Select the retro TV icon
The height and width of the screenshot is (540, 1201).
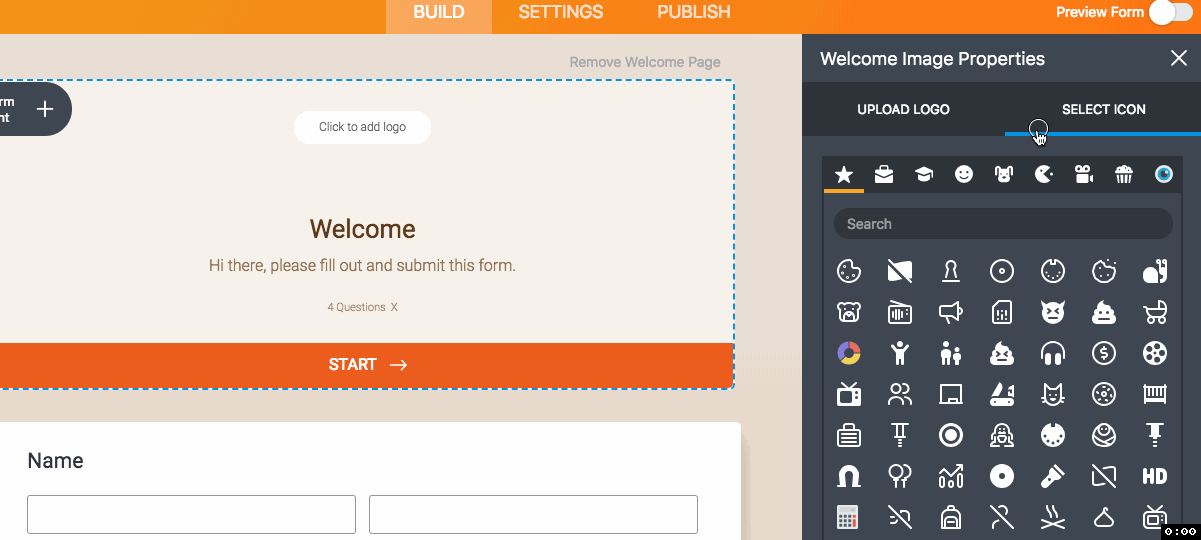click(848, 394)
